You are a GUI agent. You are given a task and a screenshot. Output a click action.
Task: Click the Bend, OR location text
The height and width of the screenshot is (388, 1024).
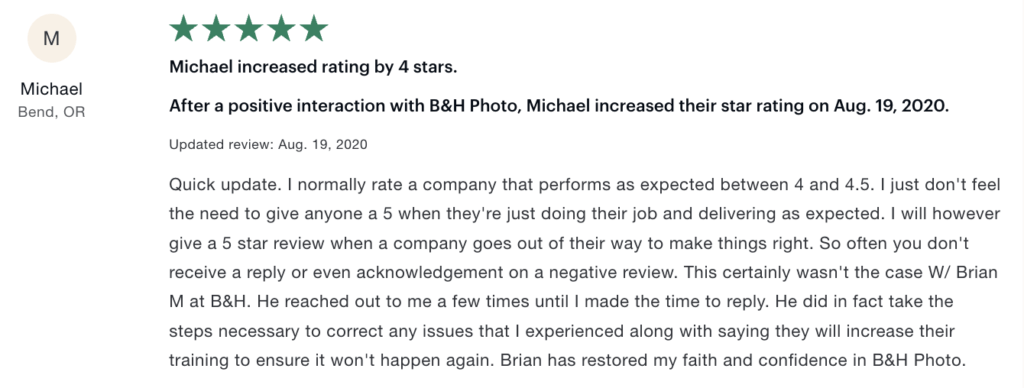click(x=52, y=112)
